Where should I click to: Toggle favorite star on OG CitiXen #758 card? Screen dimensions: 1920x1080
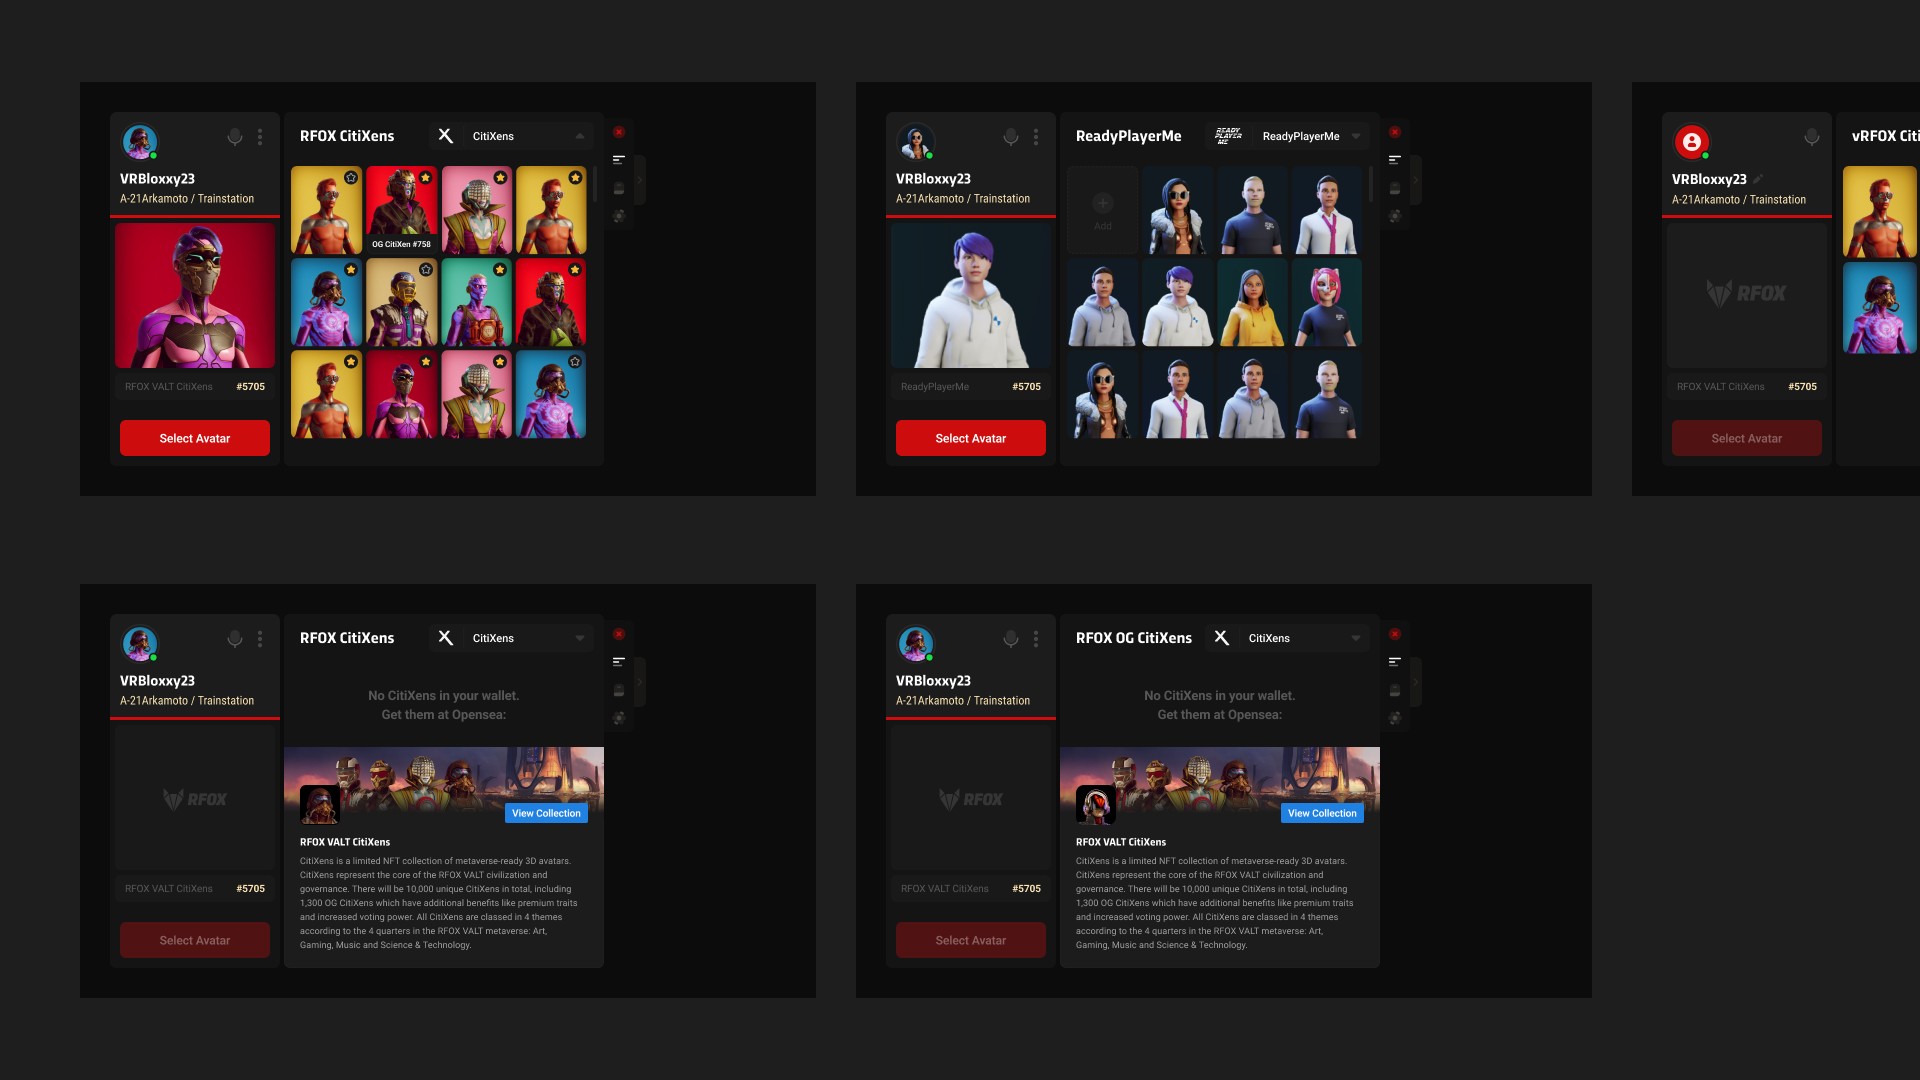[x=425, y=178]
